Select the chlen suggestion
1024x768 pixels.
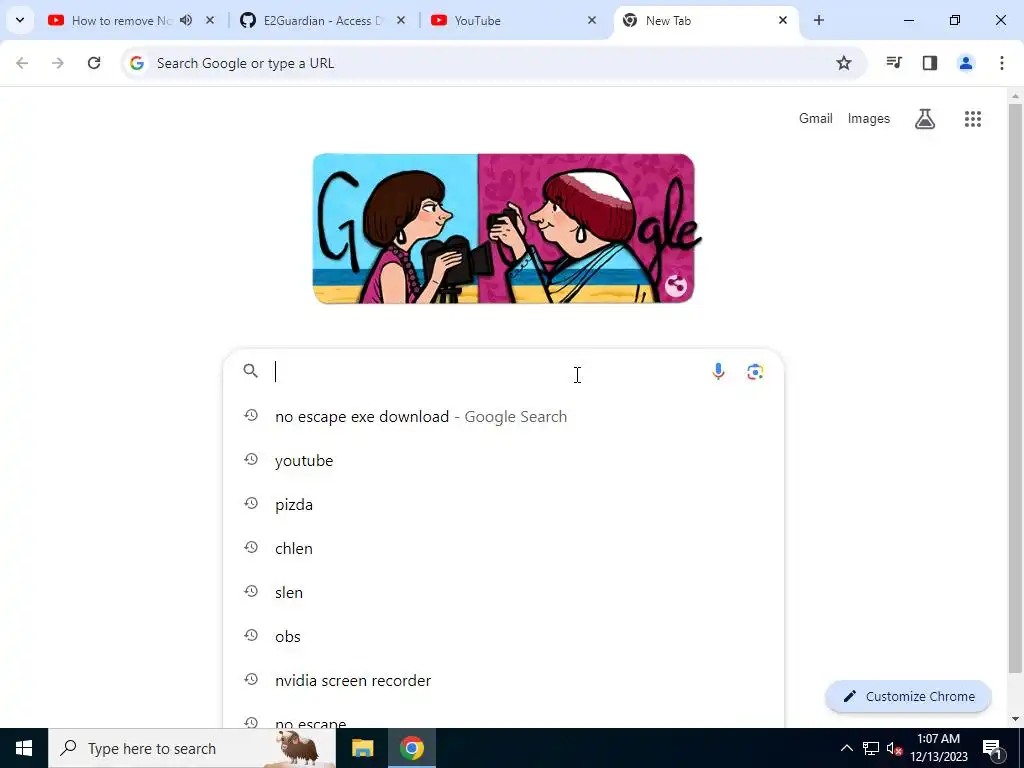point(503,548)
